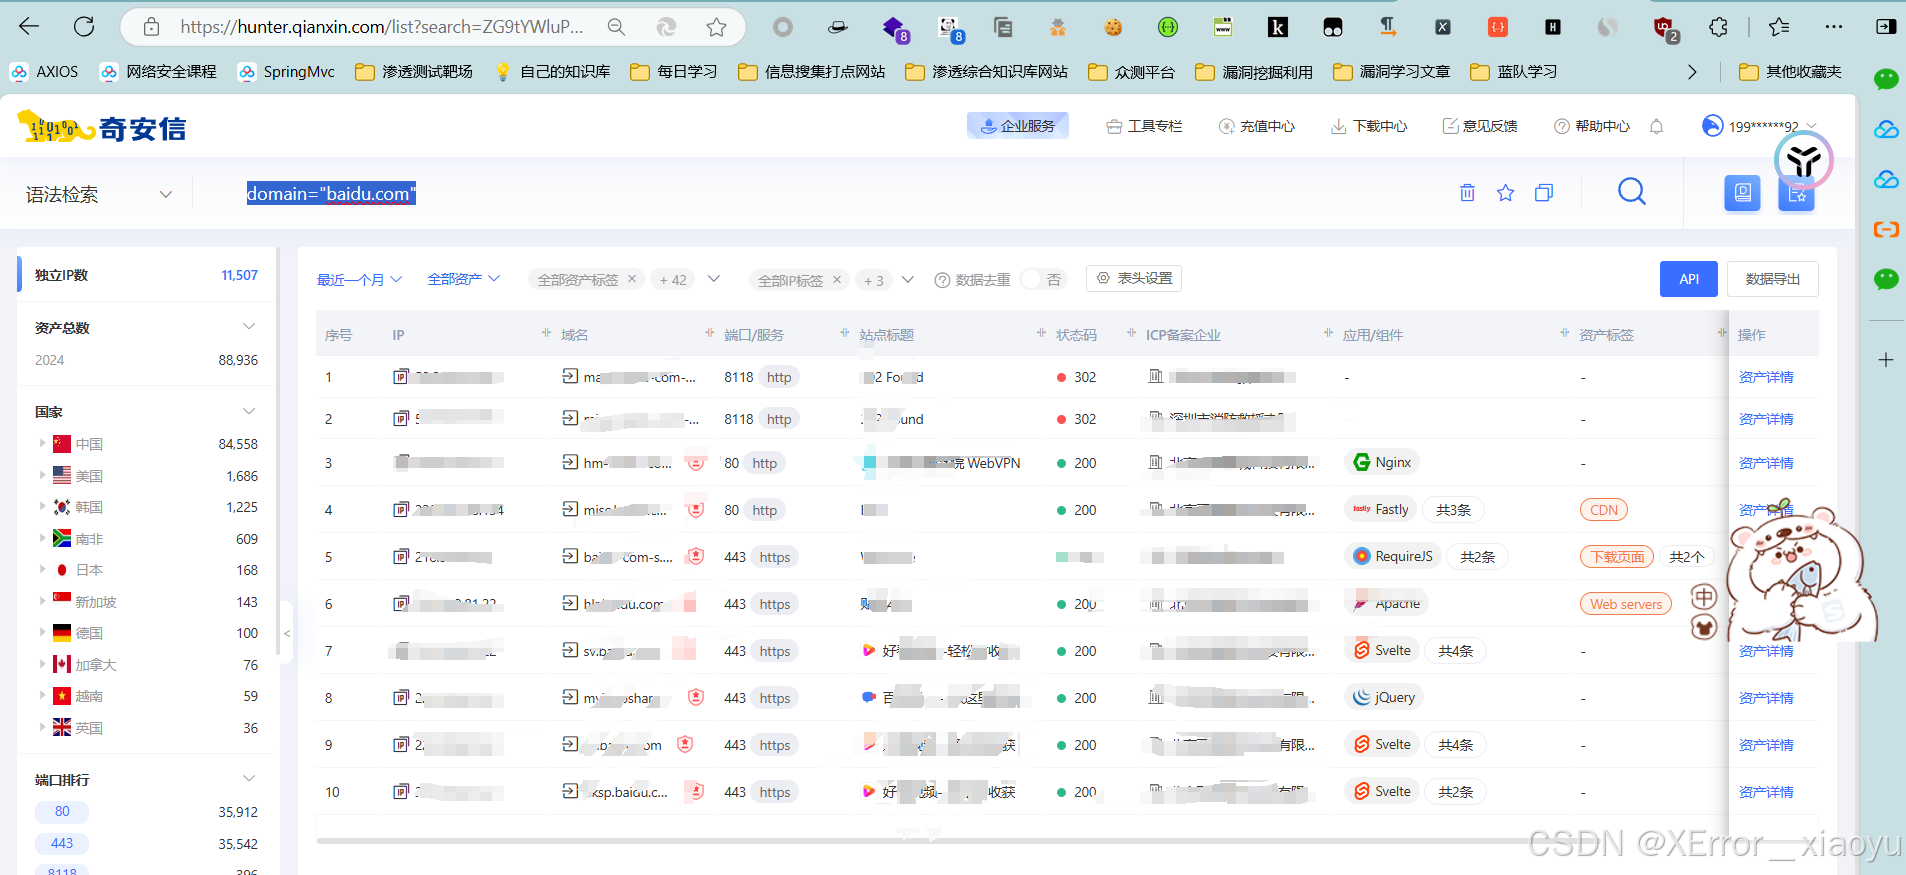Open 资产详情 link for row 1
Viewport: 1906px width, 875px height.
click(x=1766, y=377)
